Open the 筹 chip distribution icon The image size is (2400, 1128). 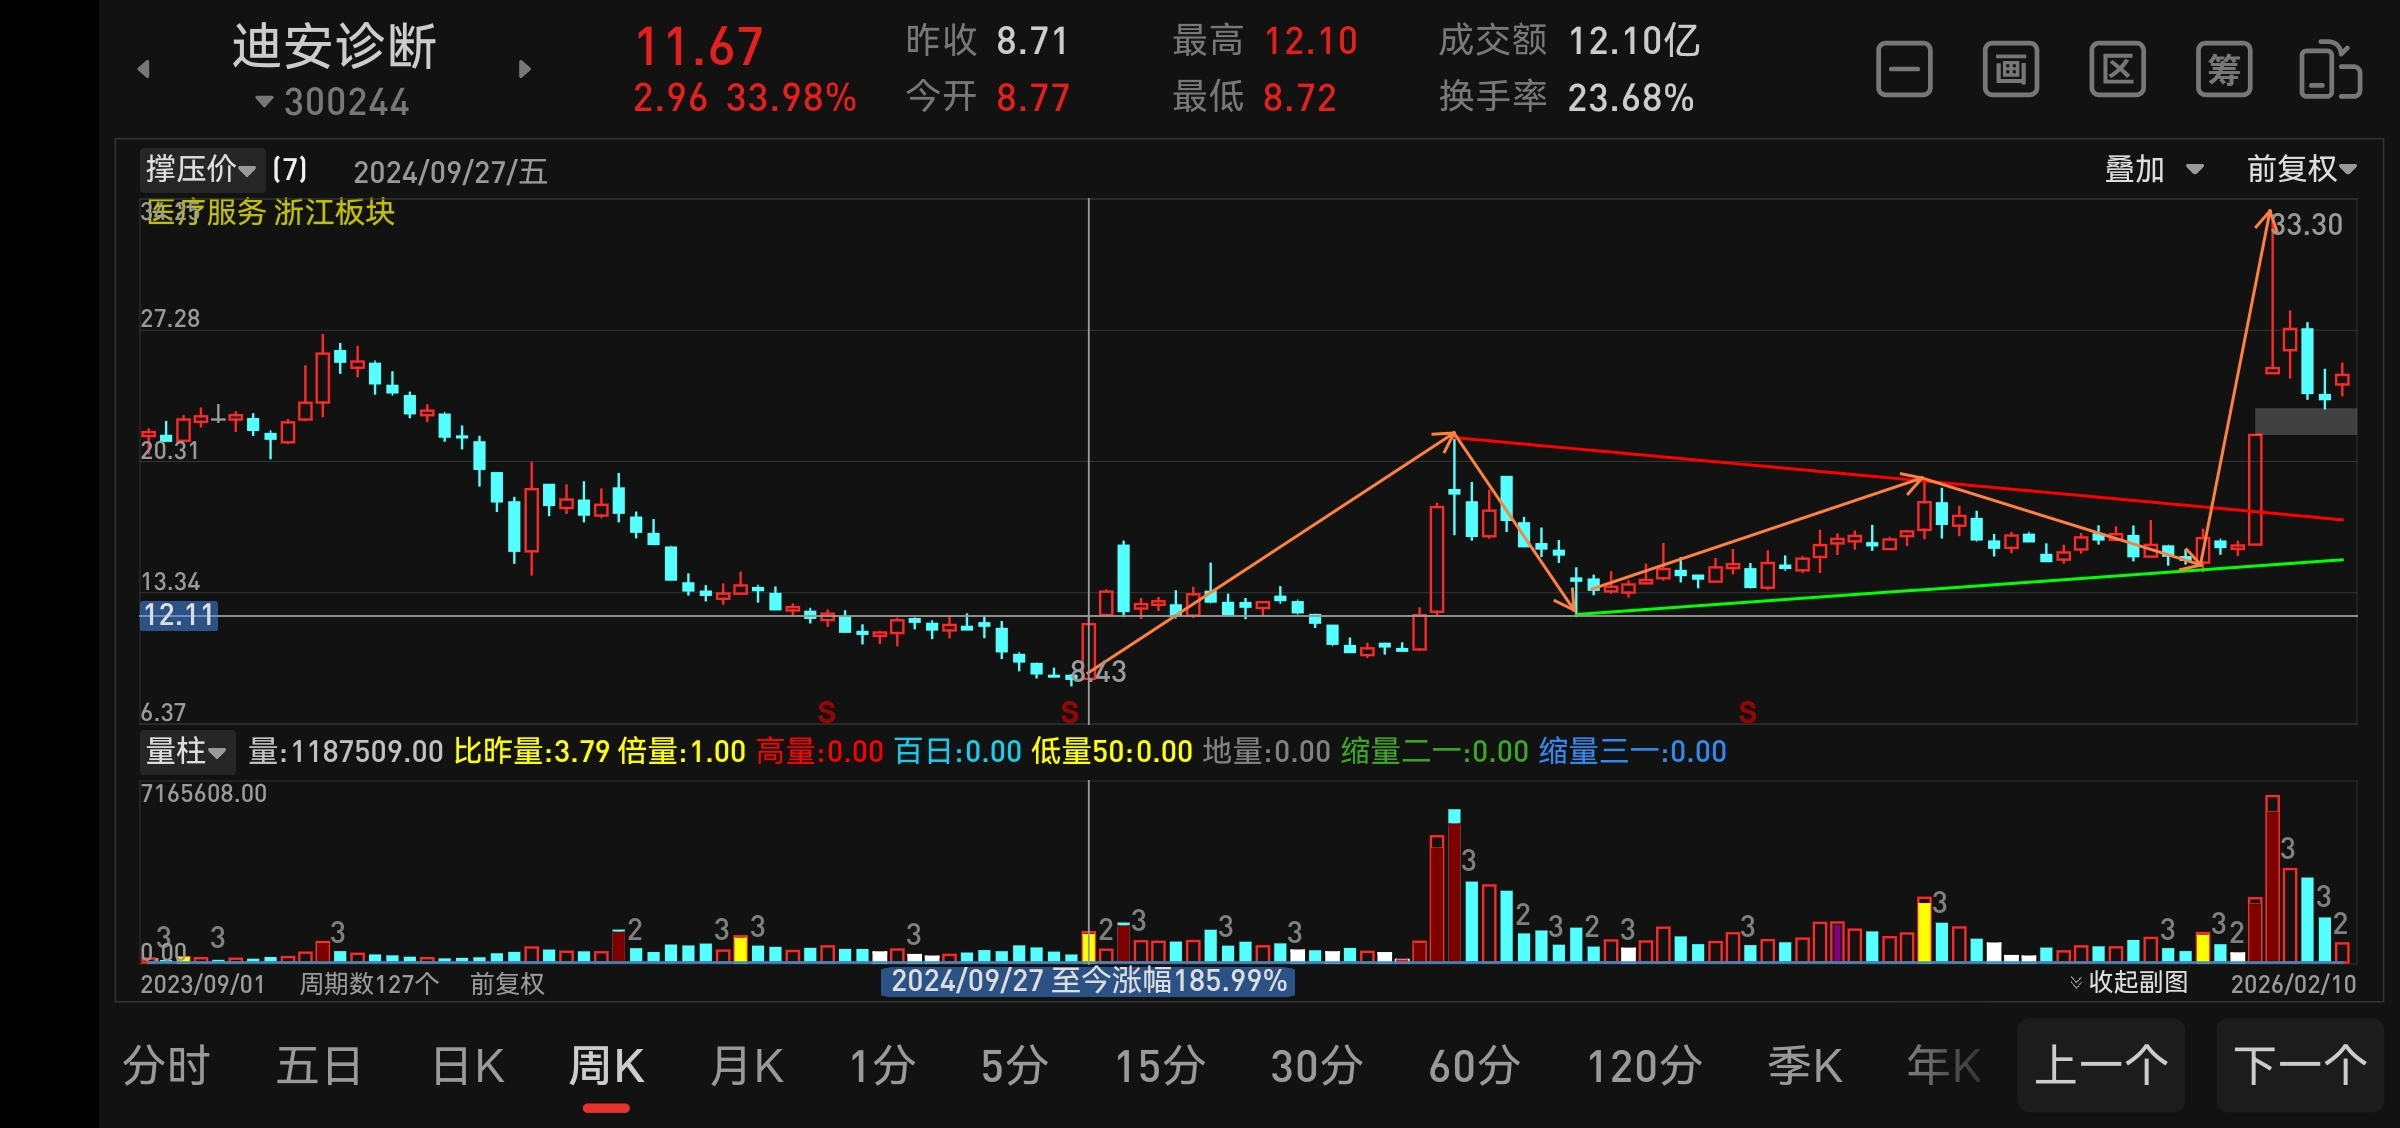pos(2223,70)
